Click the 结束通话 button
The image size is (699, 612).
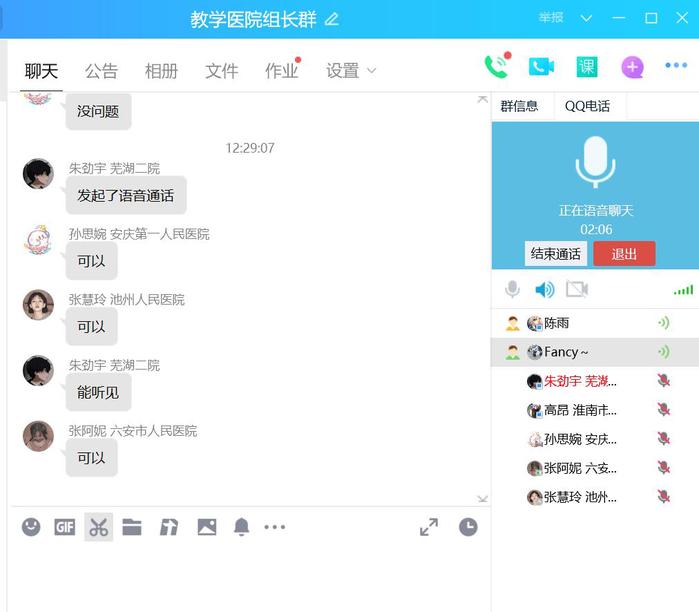(x=555, y=254)
